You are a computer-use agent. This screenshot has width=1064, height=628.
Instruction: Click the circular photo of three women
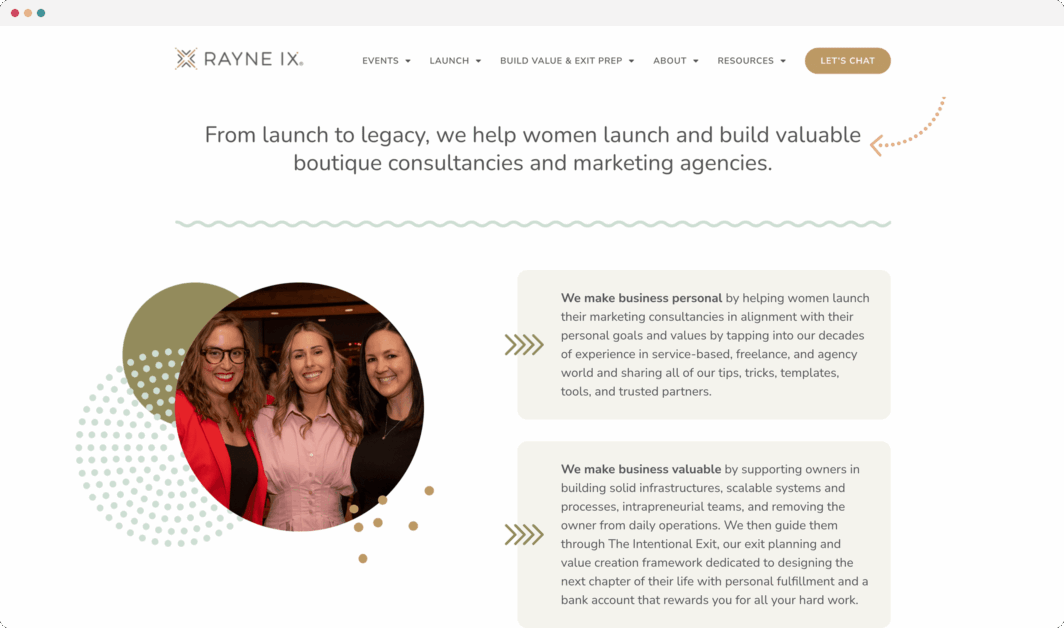point(299,407)
